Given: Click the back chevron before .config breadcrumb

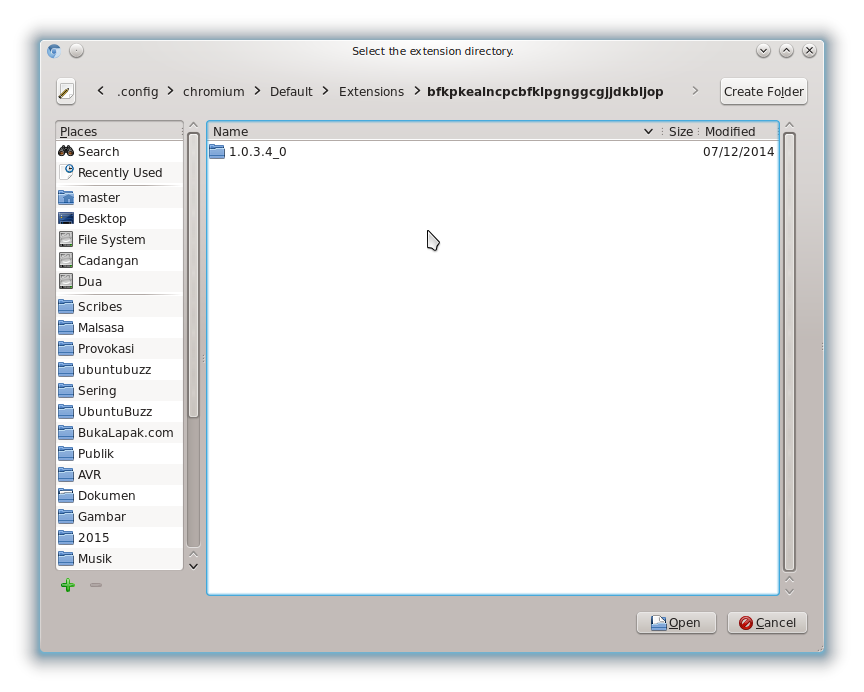Looking at the screenshot, I should click(101, 90).
